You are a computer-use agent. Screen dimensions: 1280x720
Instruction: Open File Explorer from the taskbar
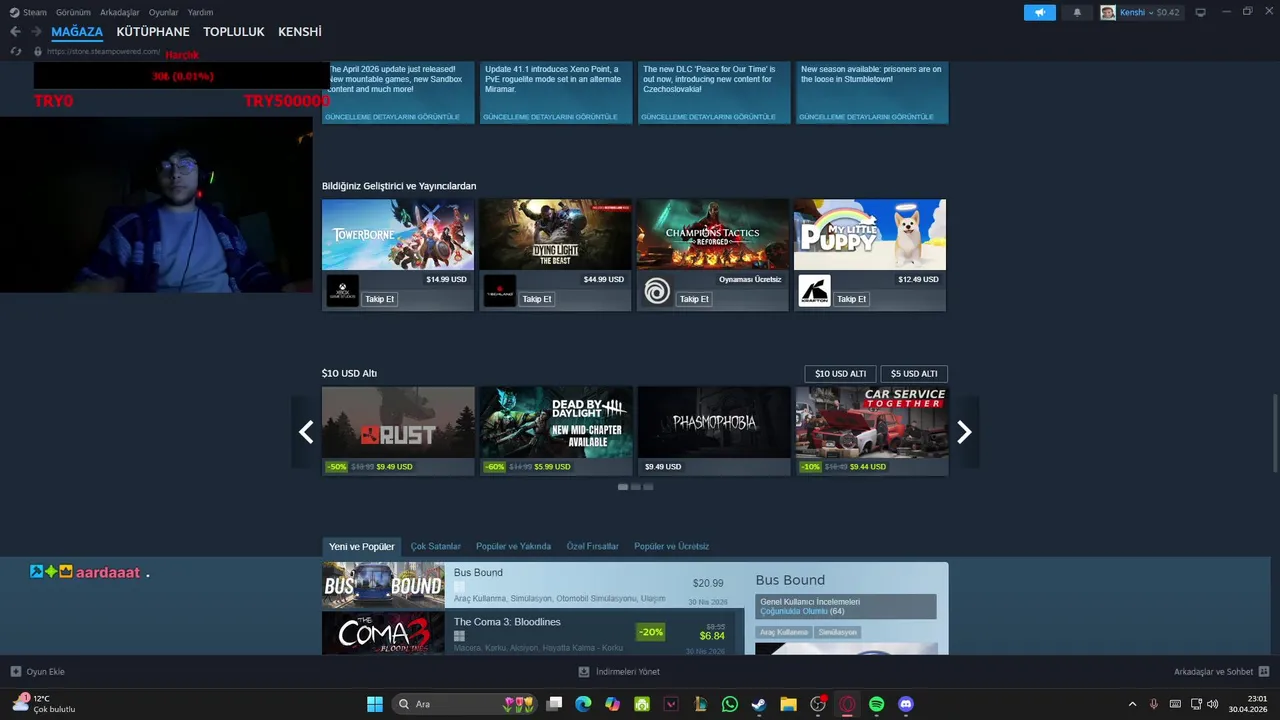coord(788,704)
